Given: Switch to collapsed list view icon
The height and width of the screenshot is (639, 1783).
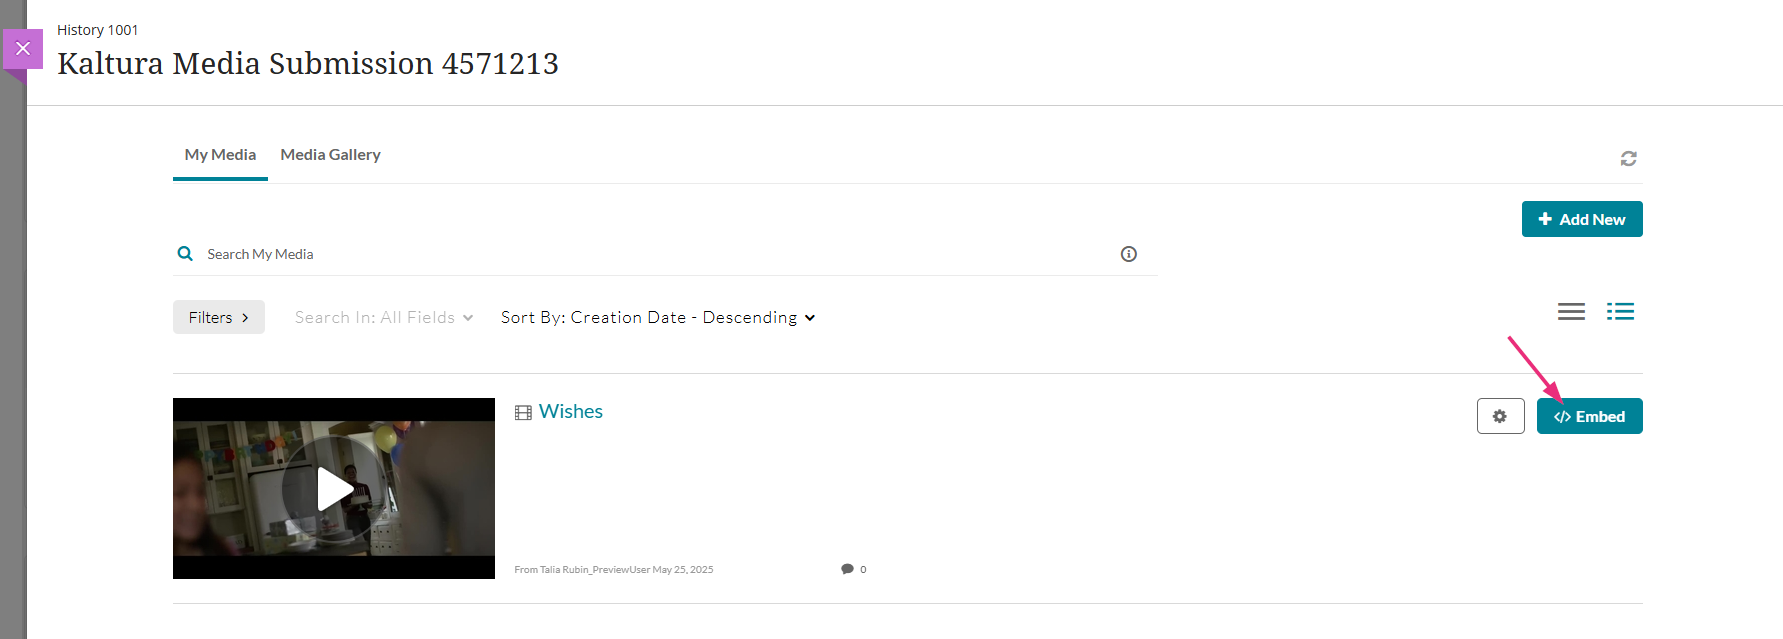Looking at the screenshot, I should [1571, 312].
